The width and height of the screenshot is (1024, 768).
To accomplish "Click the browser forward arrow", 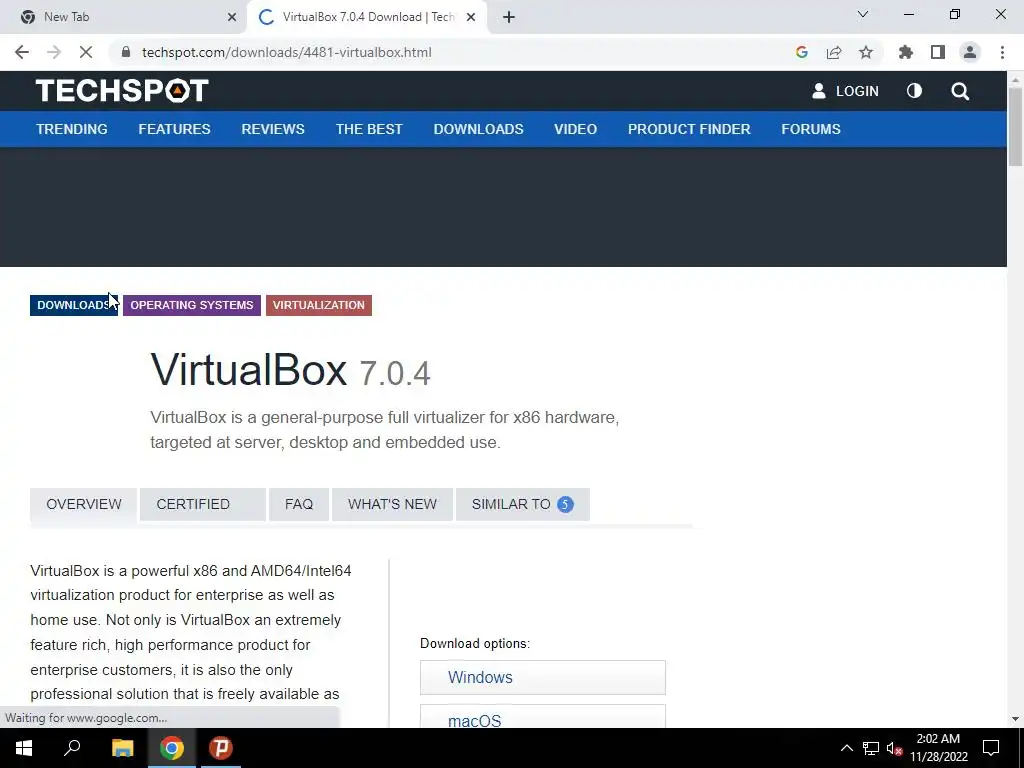I will (54, 52).
